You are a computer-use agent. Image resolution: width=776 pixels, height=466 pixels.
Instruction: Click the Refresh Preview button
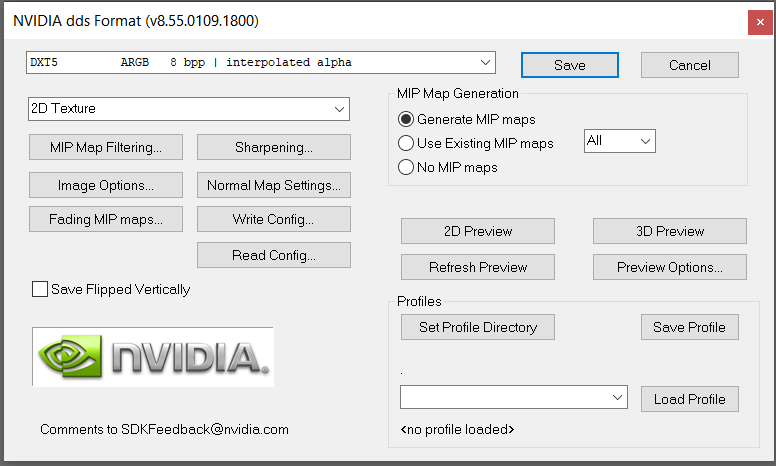point(478,267)
